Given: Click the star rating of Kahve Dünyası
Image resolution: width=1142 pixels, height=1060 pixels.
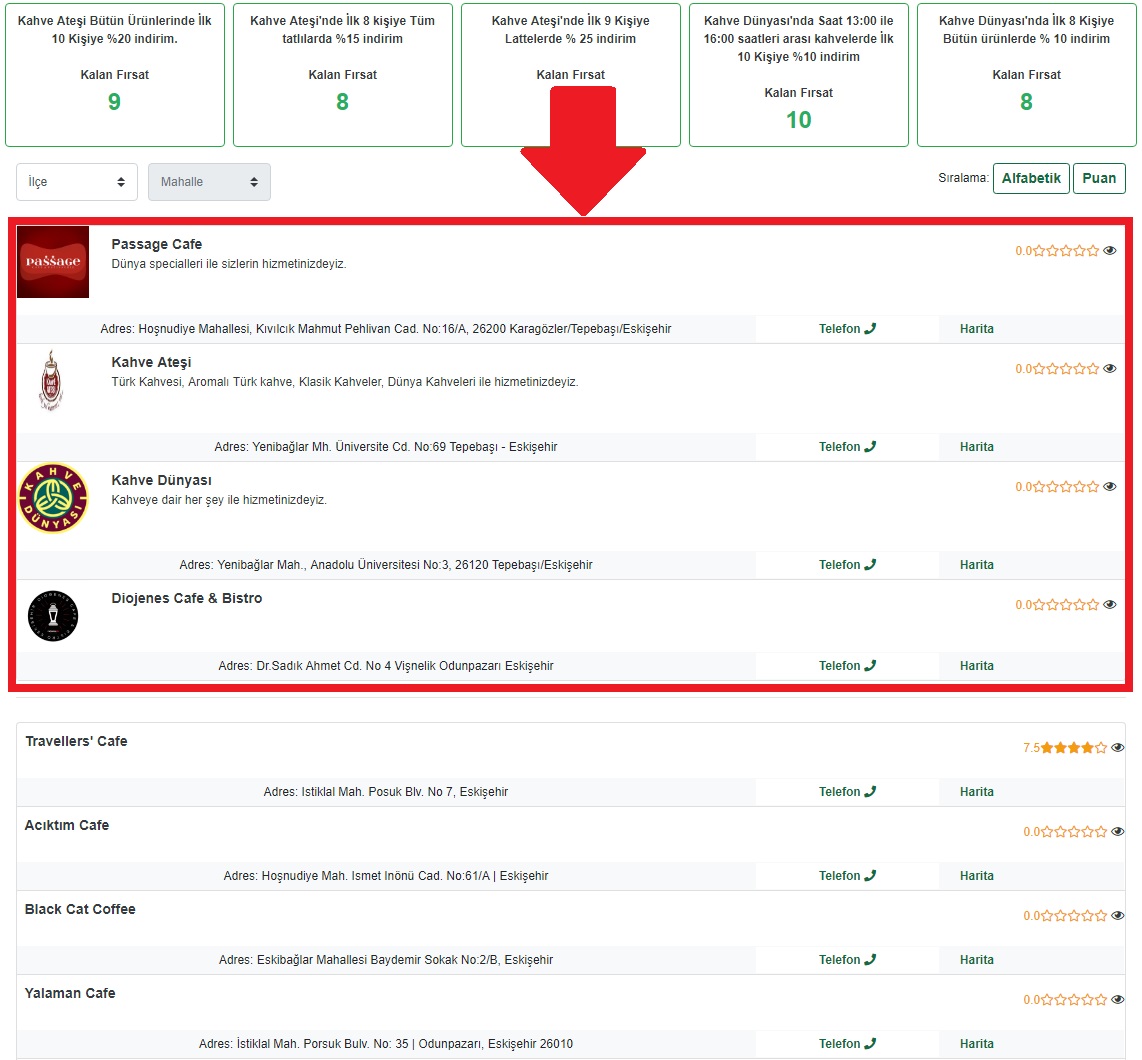Looking at the screenshot, I should click(1066, 487).
